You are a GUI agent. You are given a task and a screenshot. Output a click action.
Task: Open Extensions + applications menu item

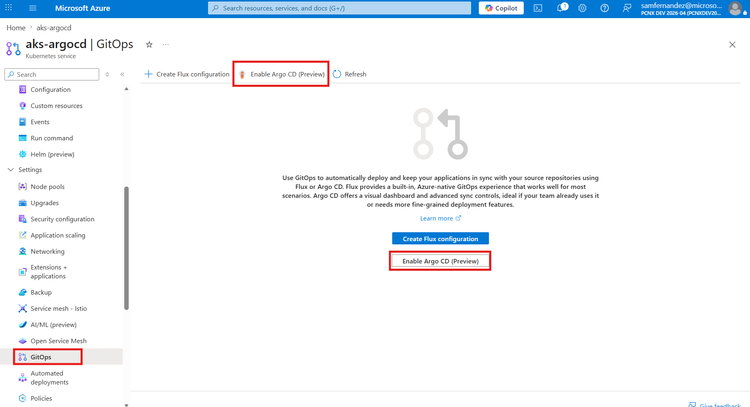(49, 272)
